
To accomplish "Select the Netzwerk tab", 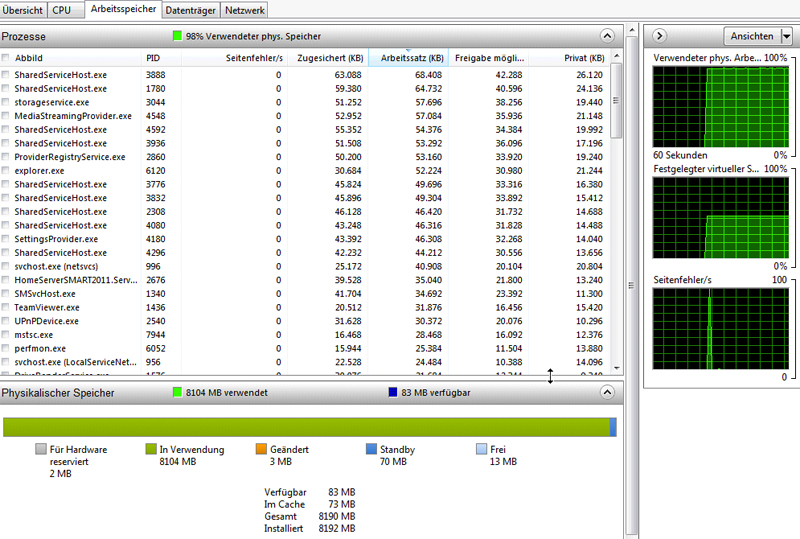I will click(245, 10).
